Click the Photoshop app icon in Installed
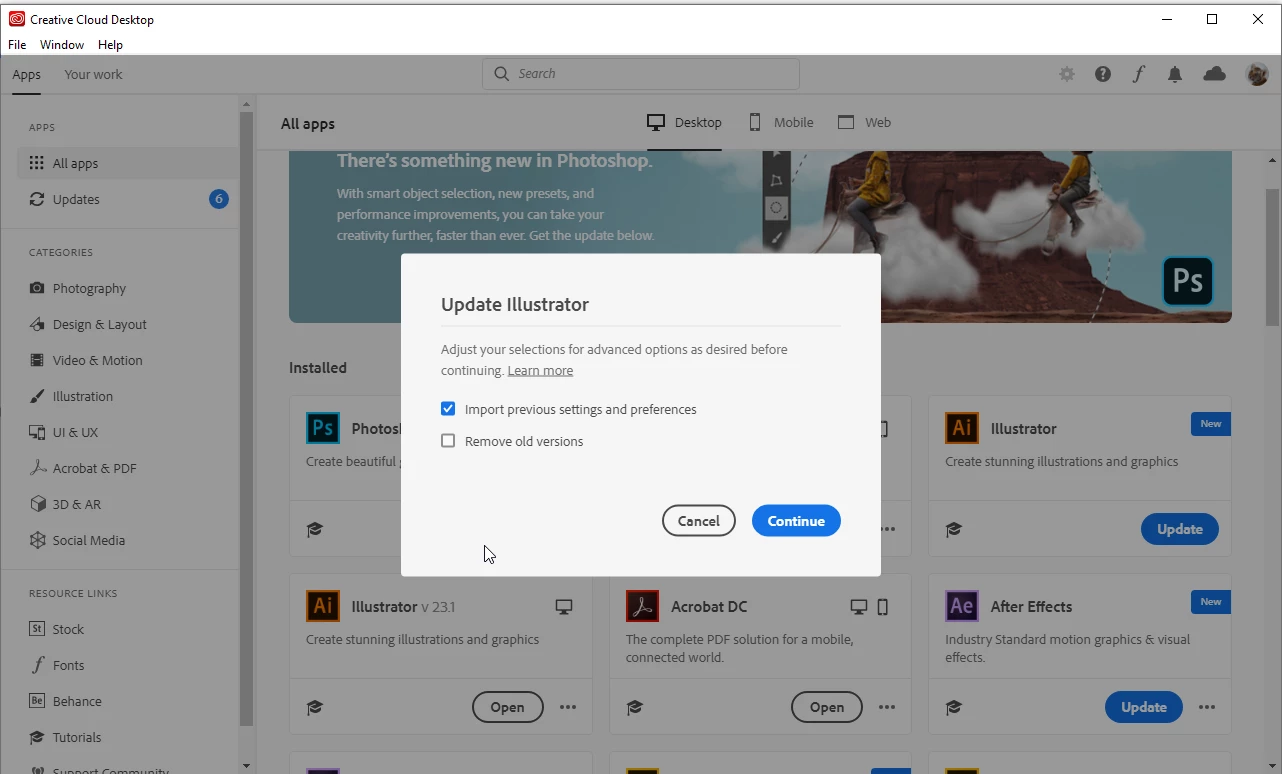 [323, 428]
